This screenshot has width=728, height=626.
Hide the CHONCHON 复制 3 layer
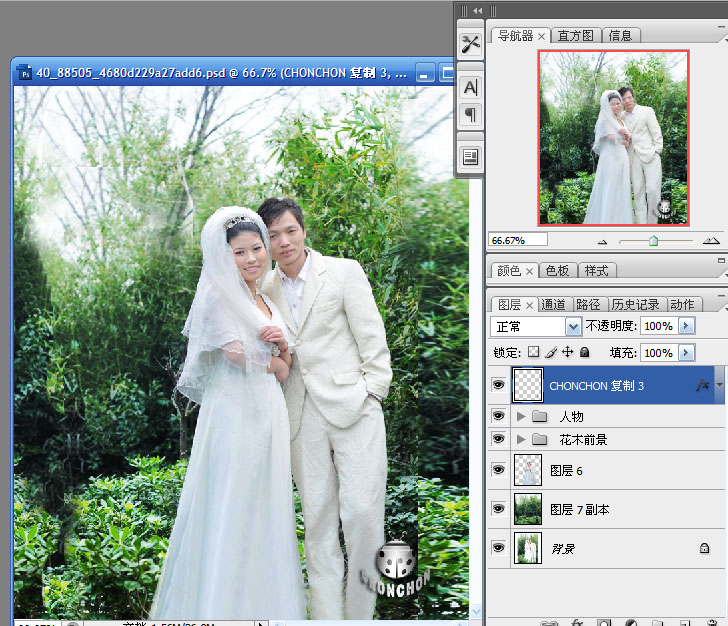tap(499, 385)
